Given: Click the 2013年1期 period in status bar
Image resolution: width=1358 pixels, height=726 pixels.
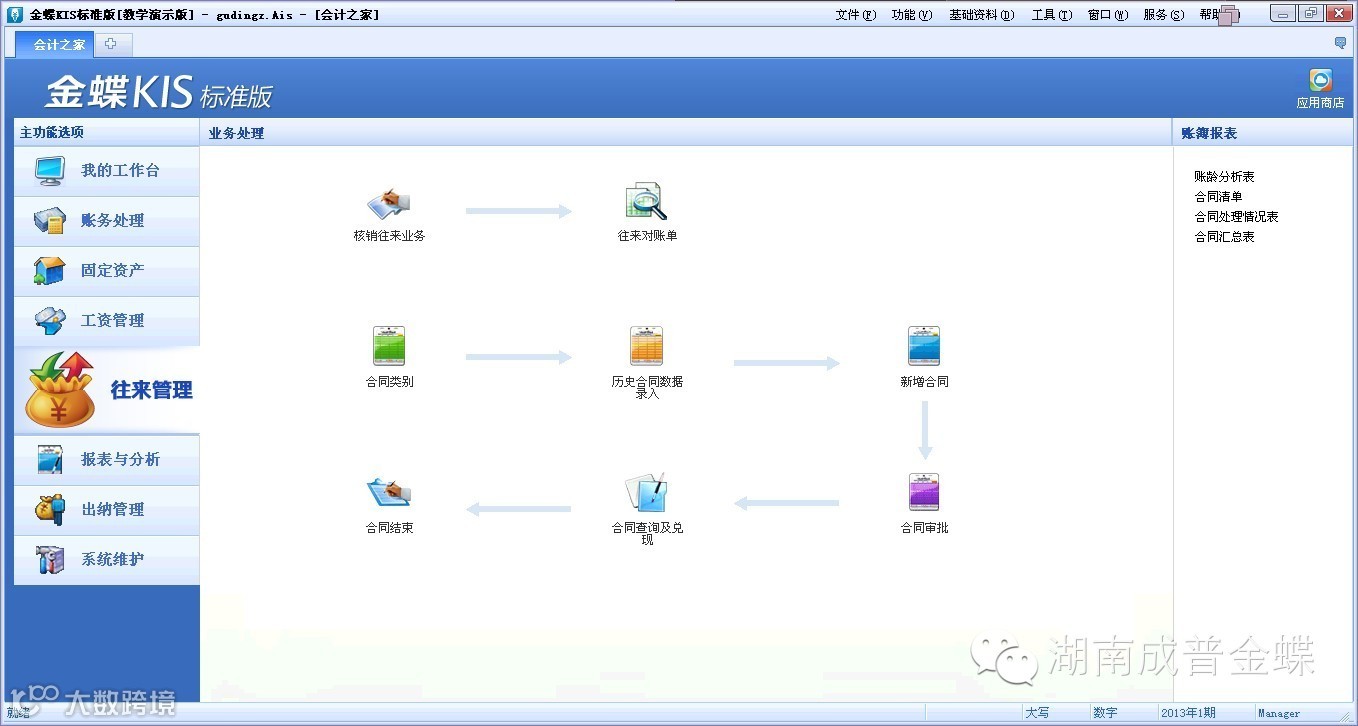Looking at the screenshot, I should (x=1188, y=713).
